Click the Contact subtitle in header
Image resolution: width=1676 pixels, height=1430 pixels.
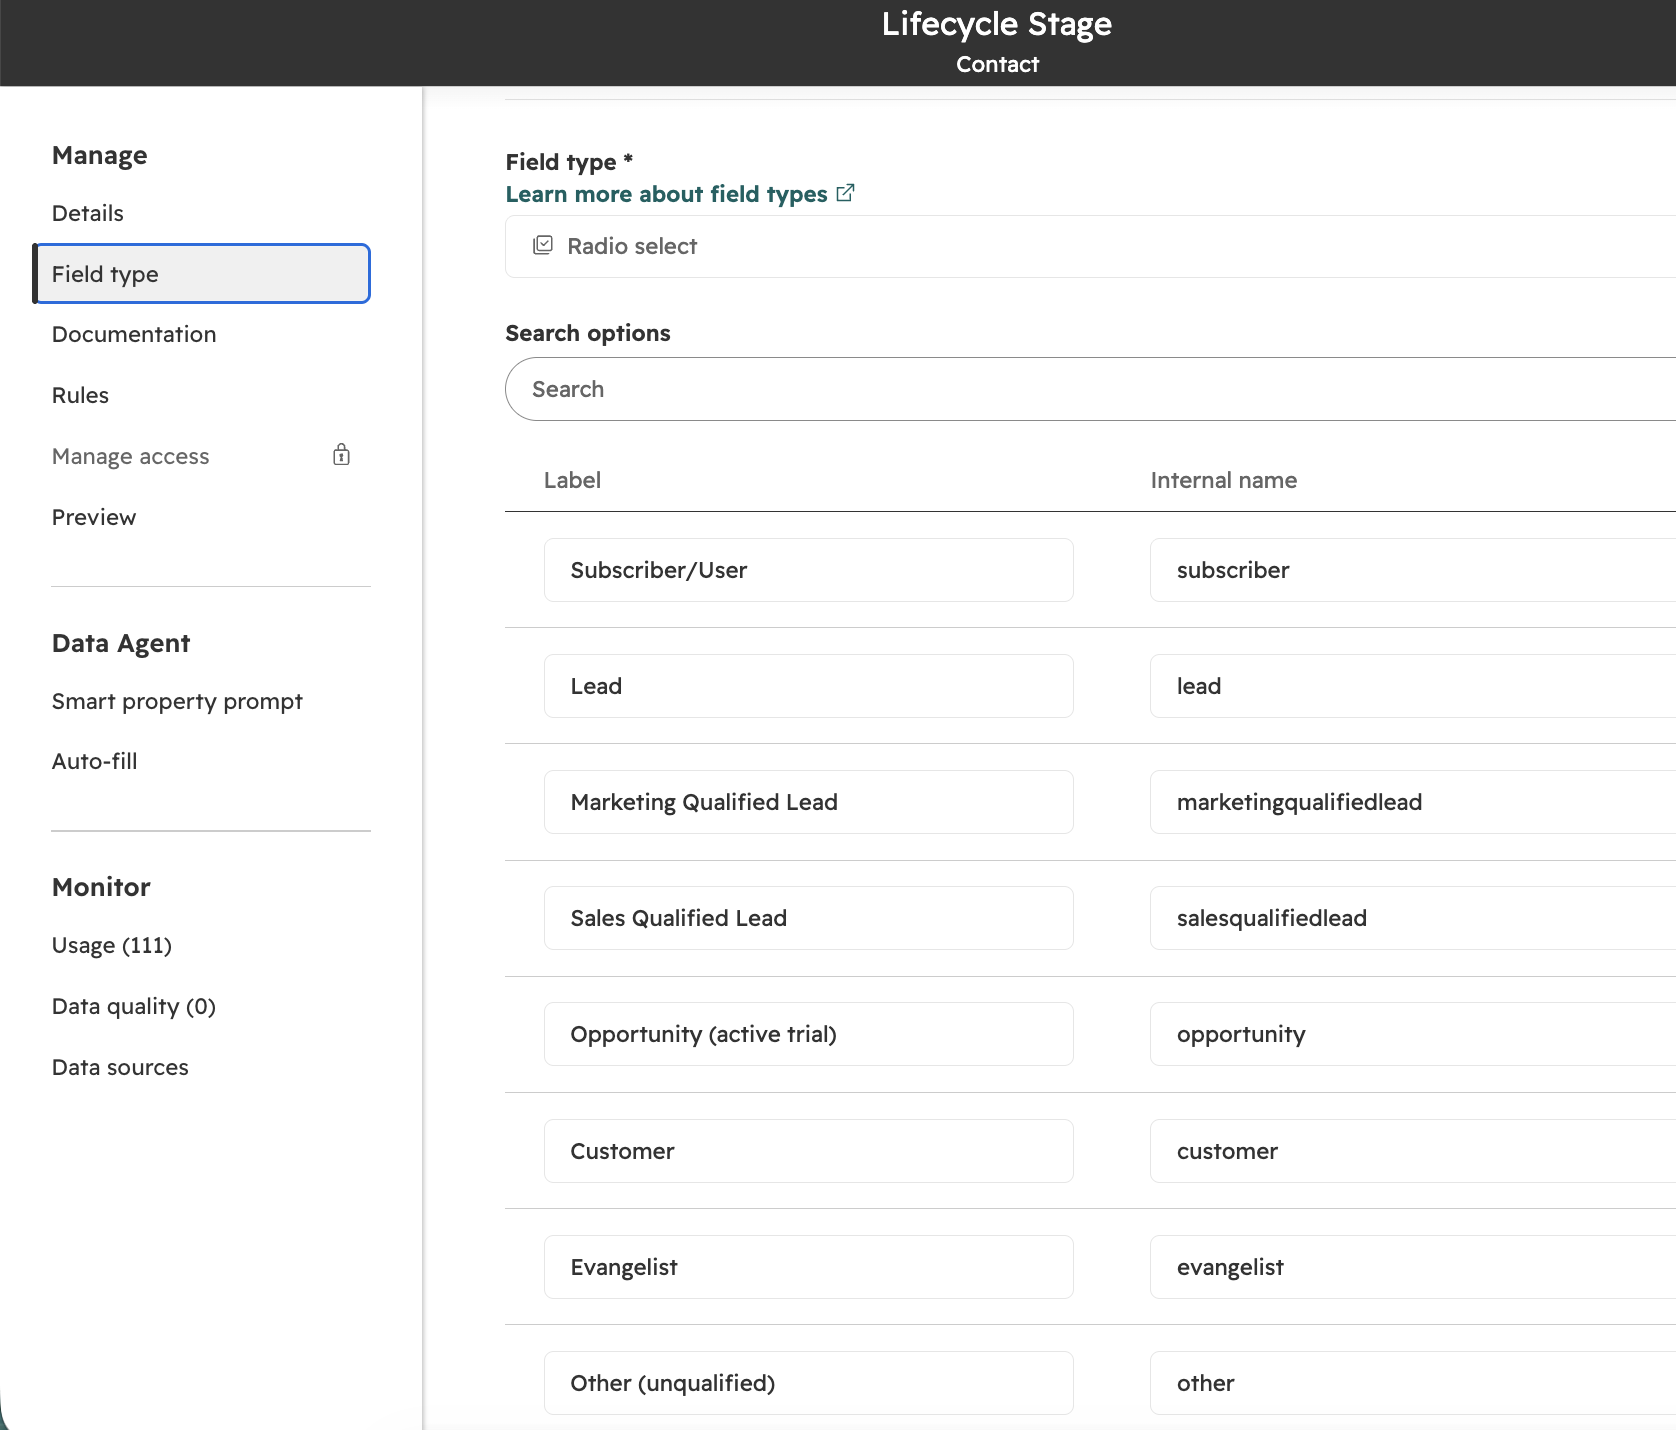click(x=998, y=64)
